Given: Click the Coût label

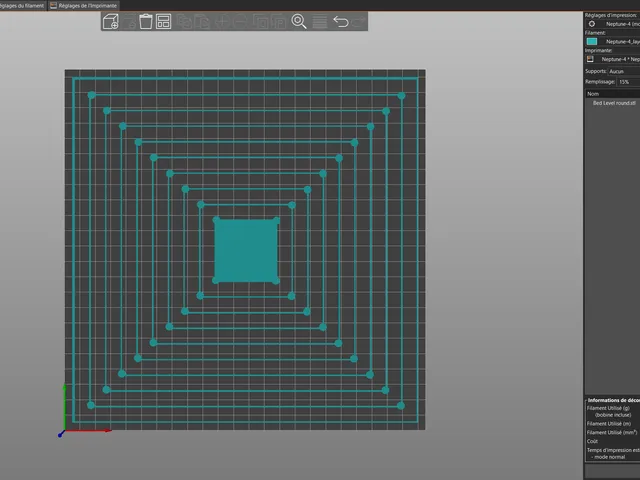Looking at the screenshot, I should (x=592, y=441).
